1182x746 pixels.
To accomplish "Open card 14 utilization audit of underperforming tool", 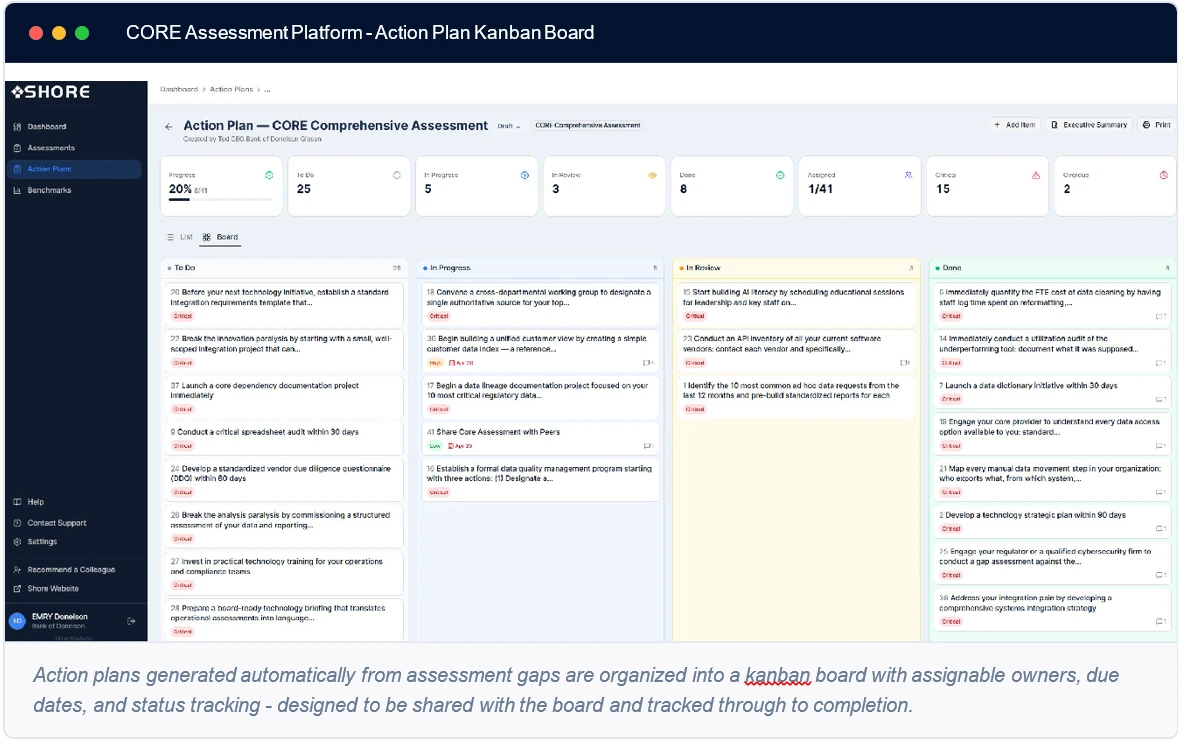I will tap(1052, 350).
